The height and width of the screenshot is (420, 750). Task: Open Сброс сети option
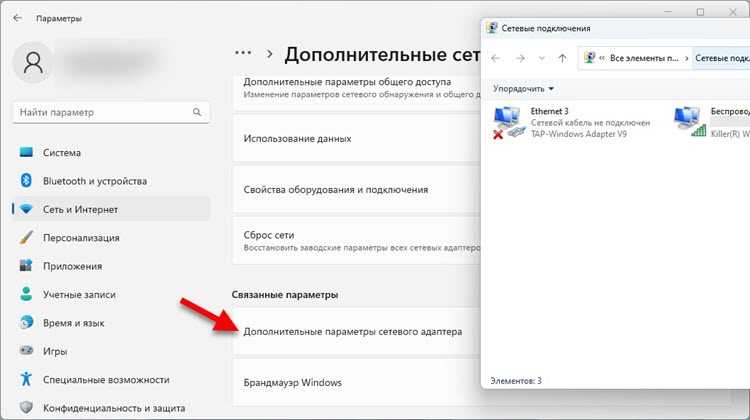tap(356, 241)
